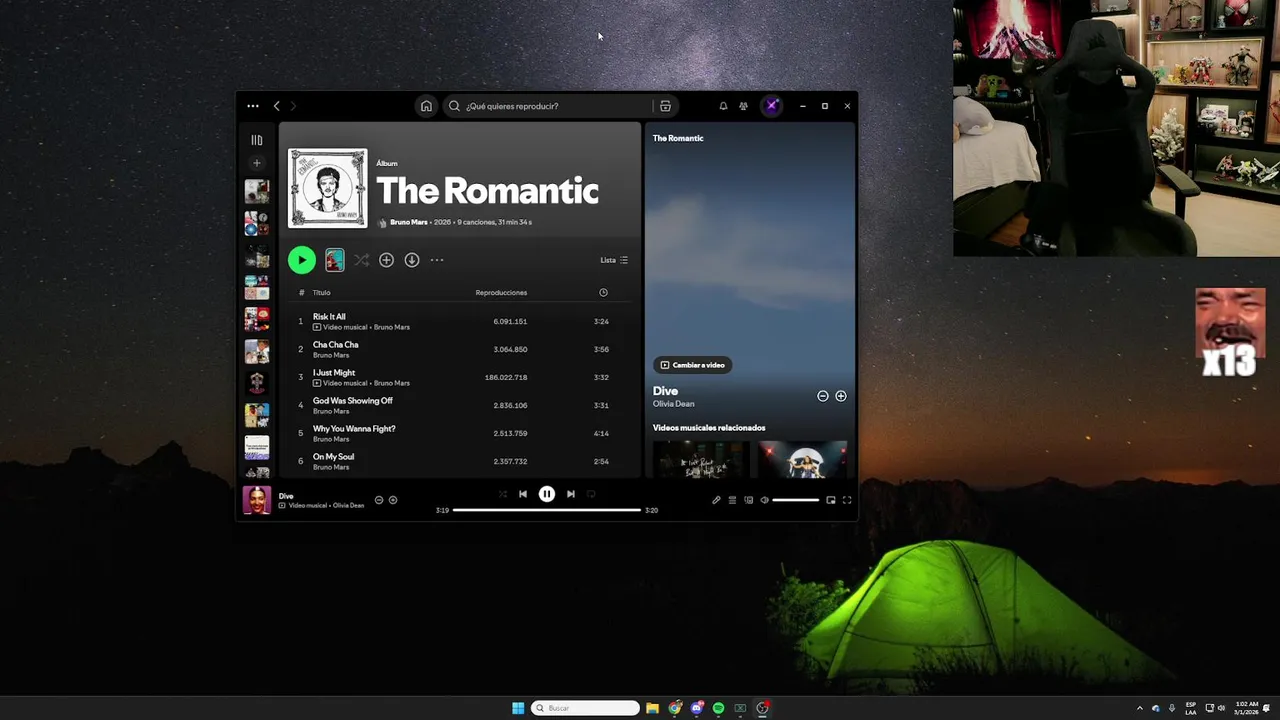Click the minus icon in the player bar

(379, 500)
